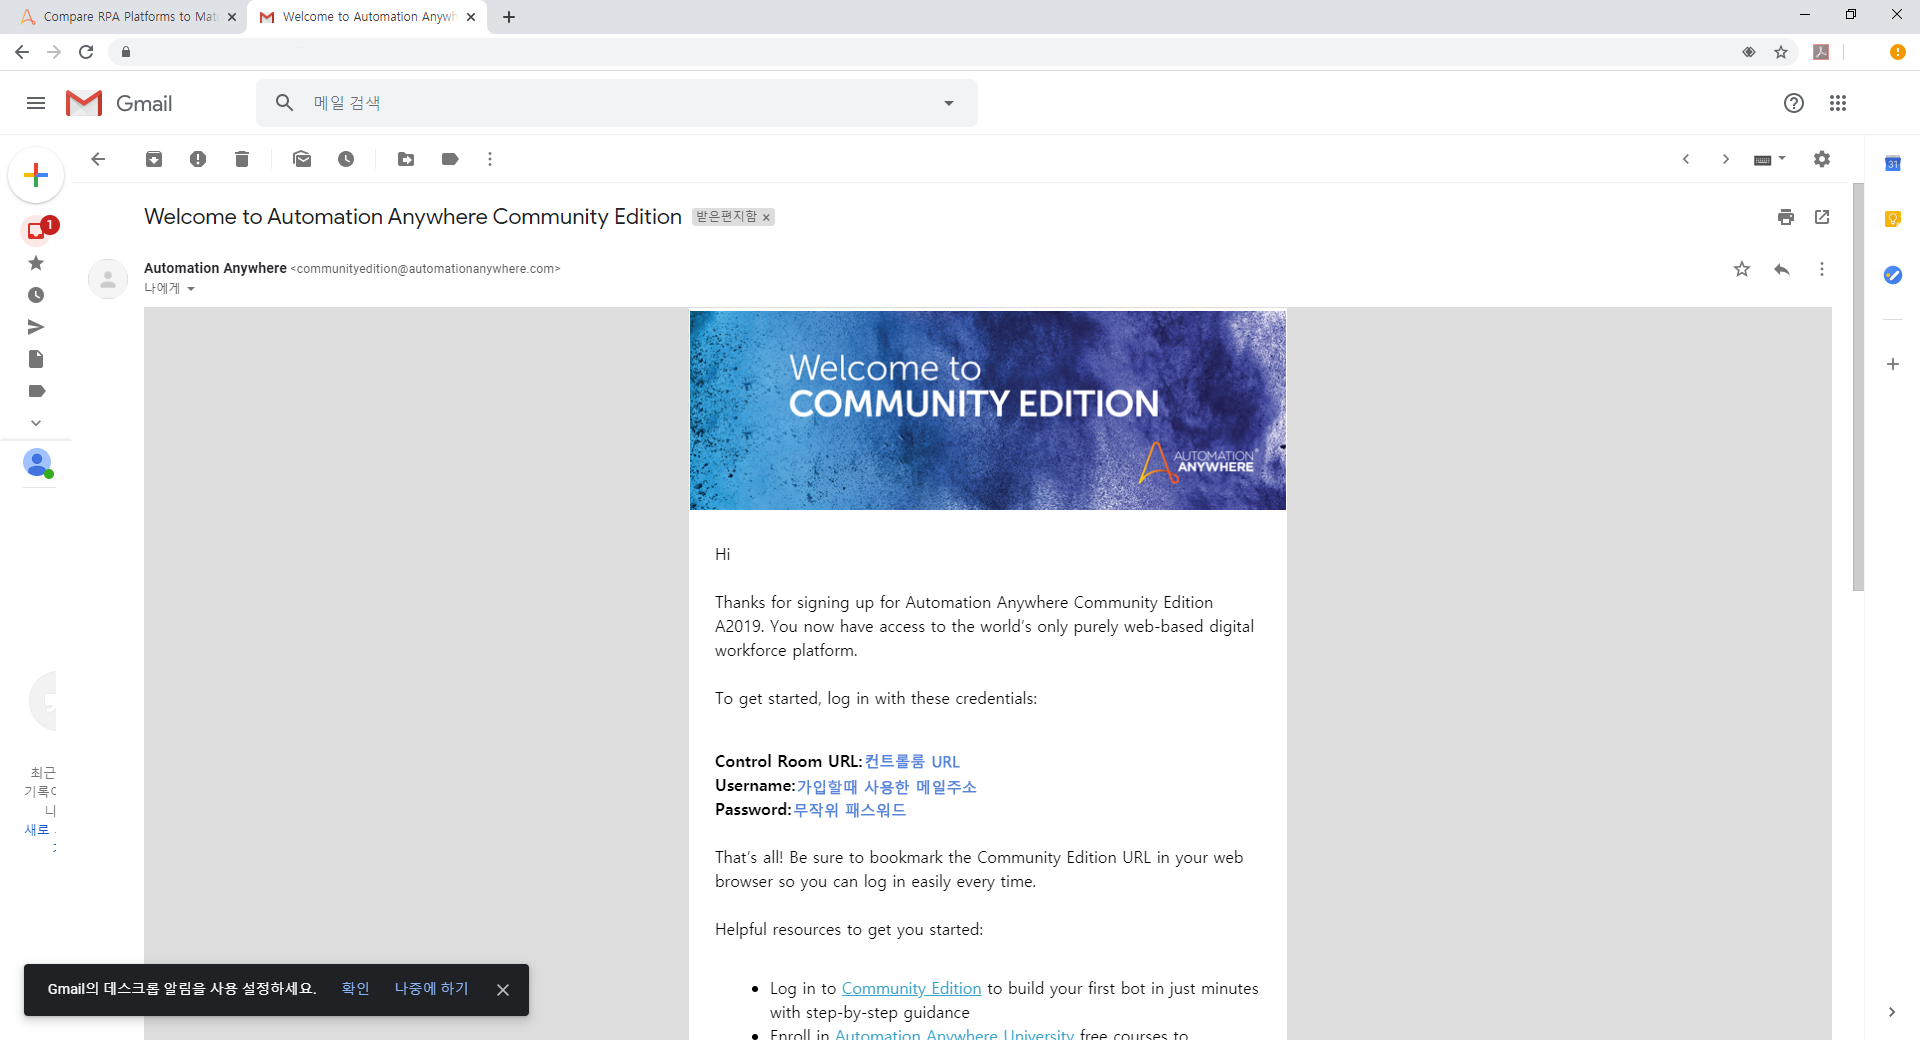Image resolution: width=1920 pixels, height=1040 pixels.
Task: Get add-ons plus button
Action: tap(1893, 364)
